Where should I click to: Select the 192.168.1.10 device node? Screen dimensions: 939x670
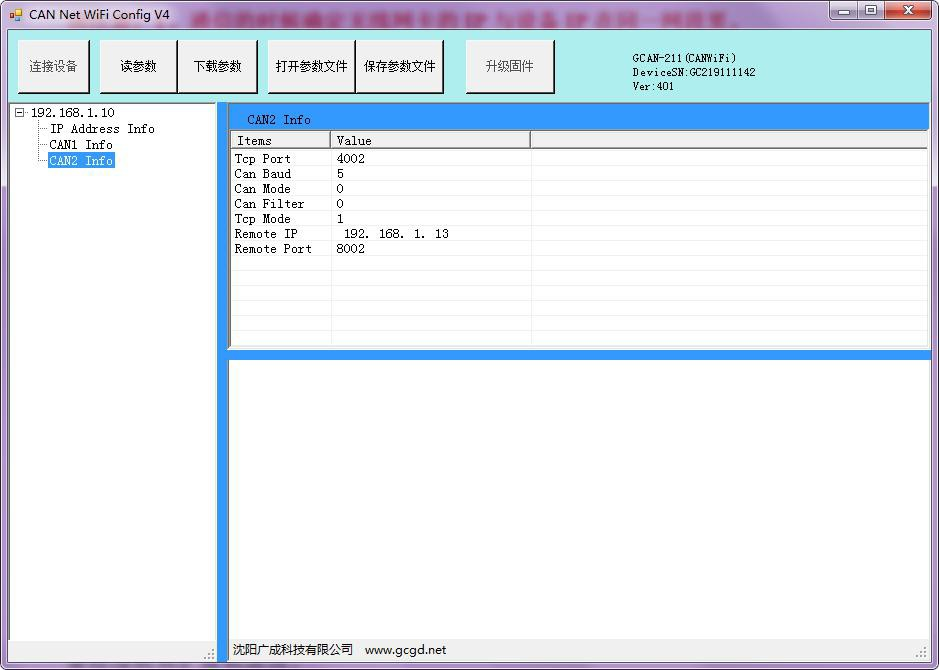pyautogui.click(x=72, y=113)
